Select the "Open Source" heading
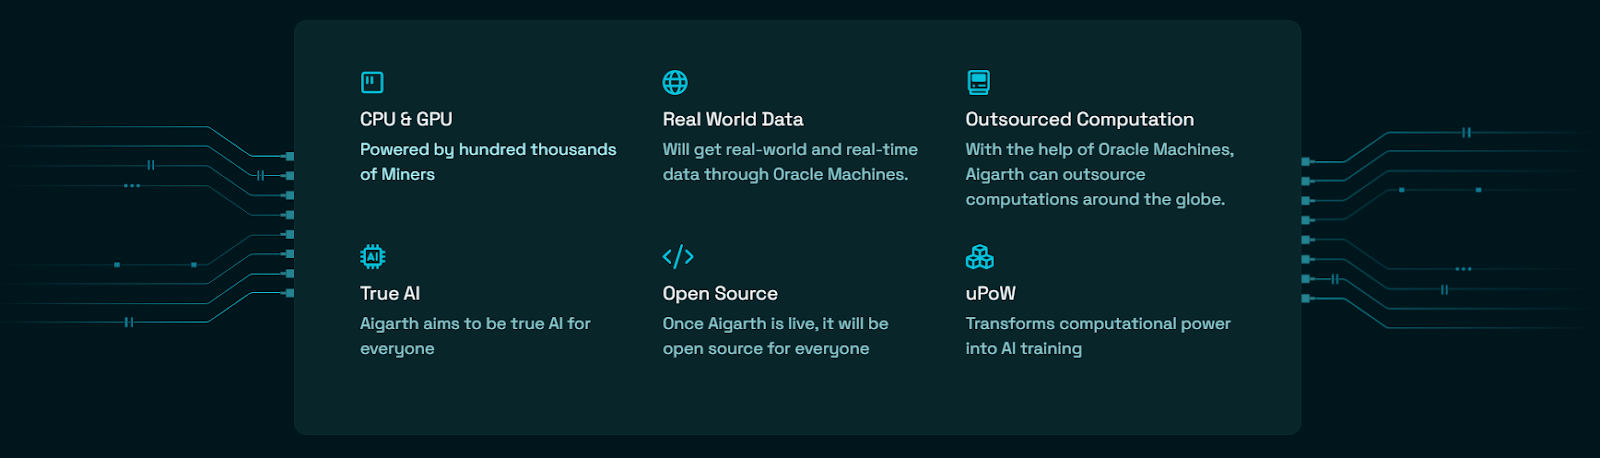 click(x=720, y=293)
